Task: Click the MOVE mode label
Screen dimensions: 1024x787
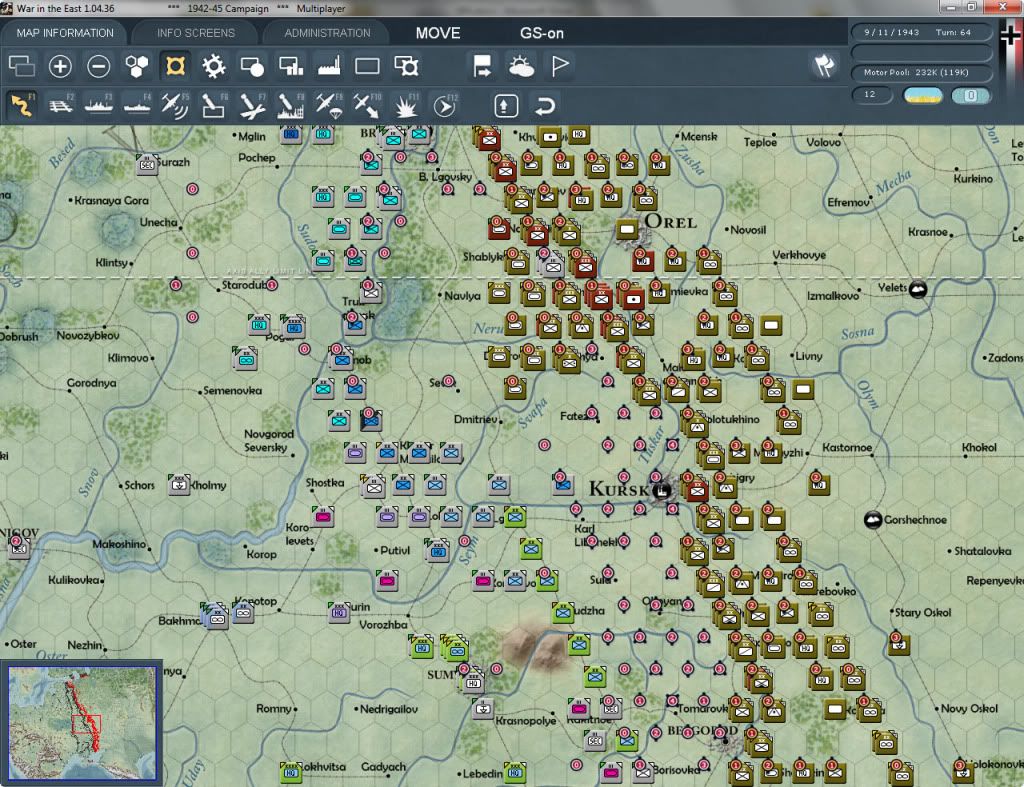Action: click(438, 33)
